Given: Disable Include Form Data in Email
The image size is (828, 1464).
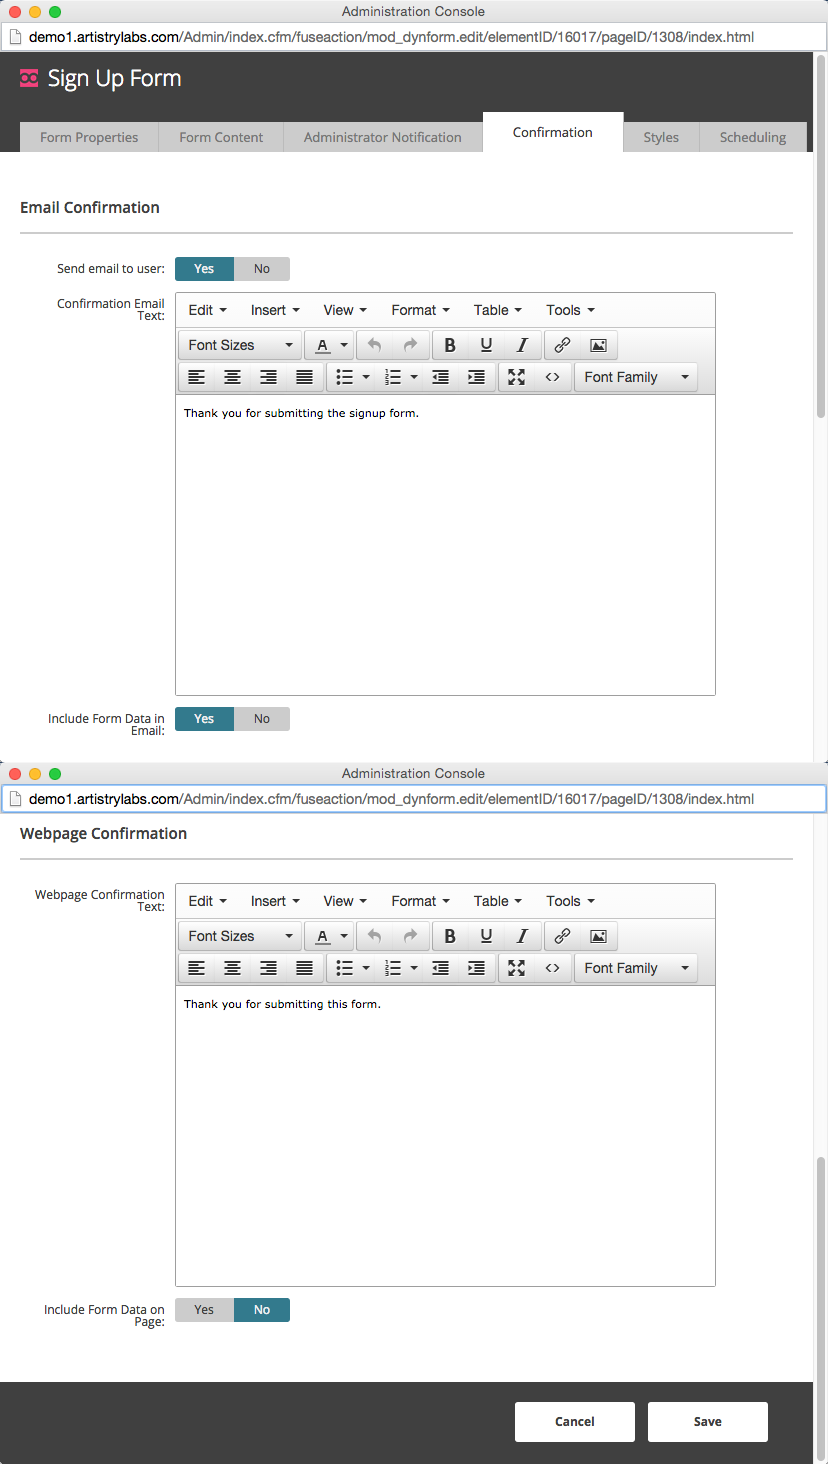Looking at the screenshot, I should (262, 719).
